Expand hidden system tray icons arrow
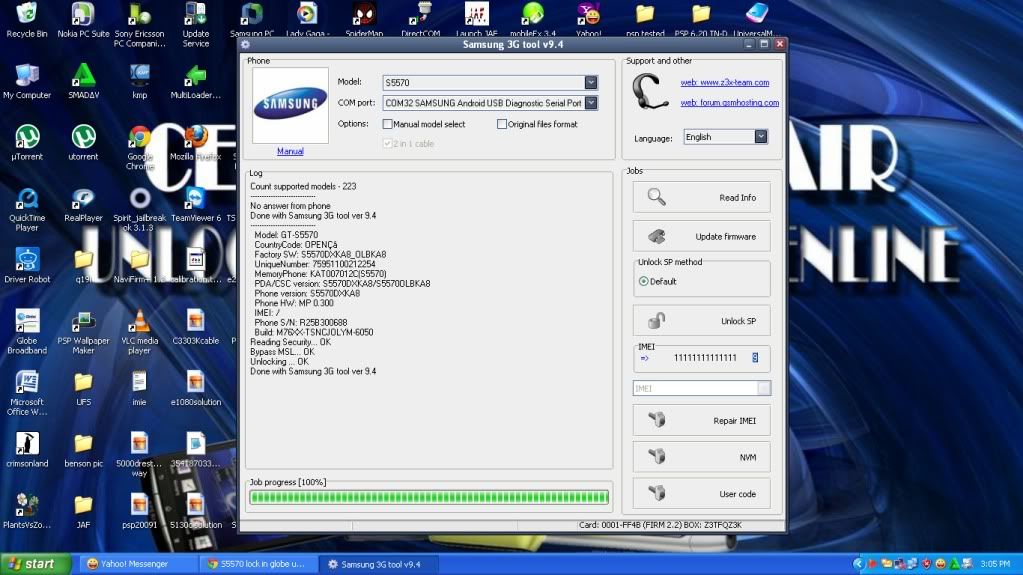 pos(859,563)
